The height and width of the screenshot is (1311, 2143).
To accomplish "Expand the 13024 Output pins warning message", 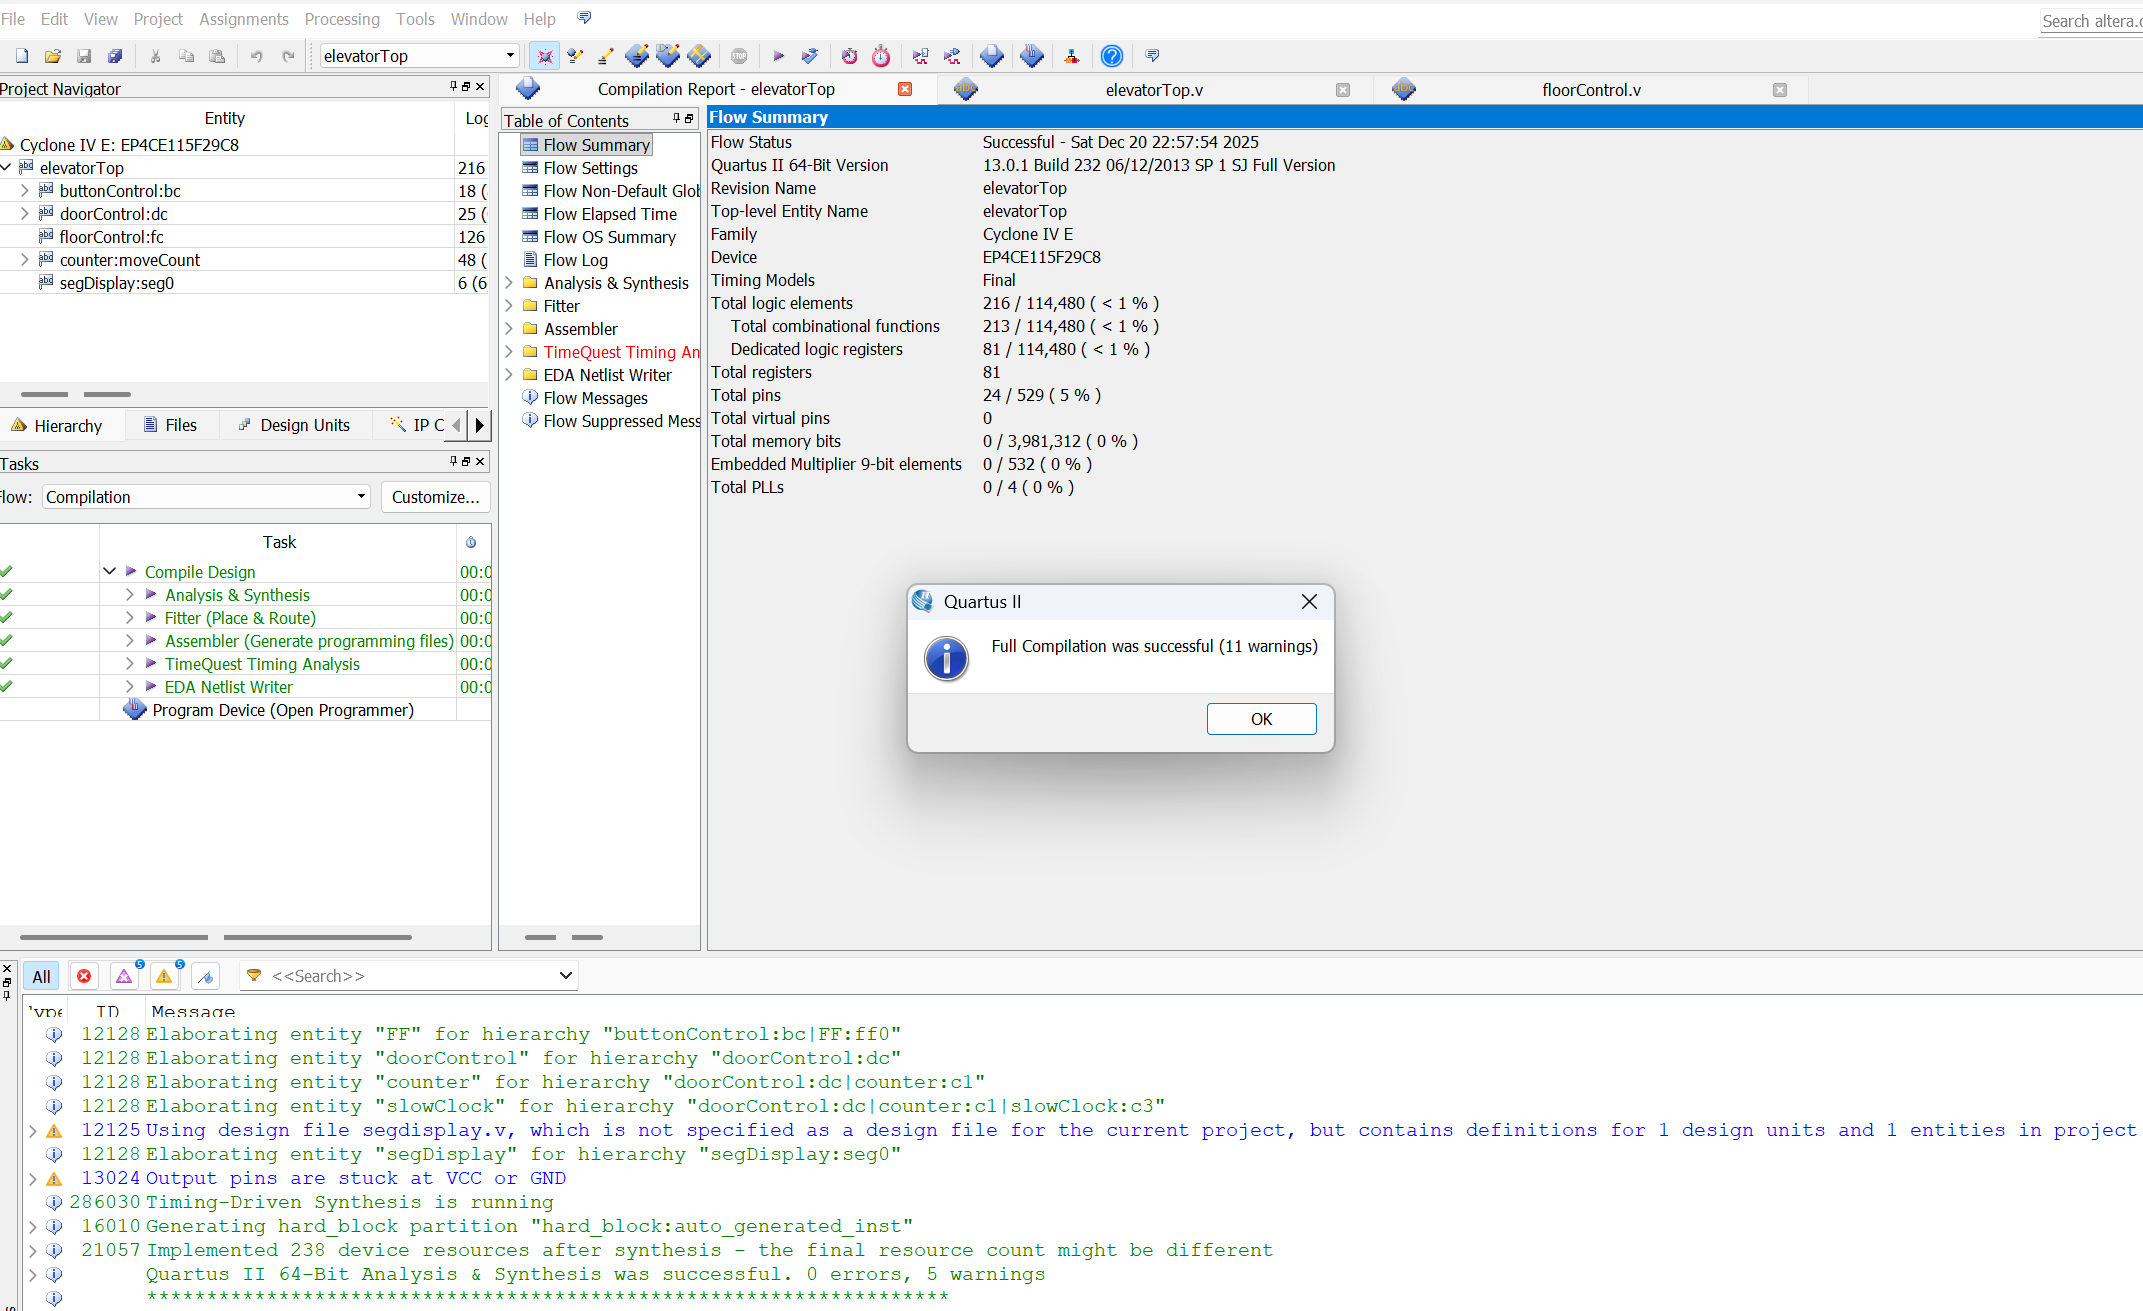I will click(x=33, y=1179).
